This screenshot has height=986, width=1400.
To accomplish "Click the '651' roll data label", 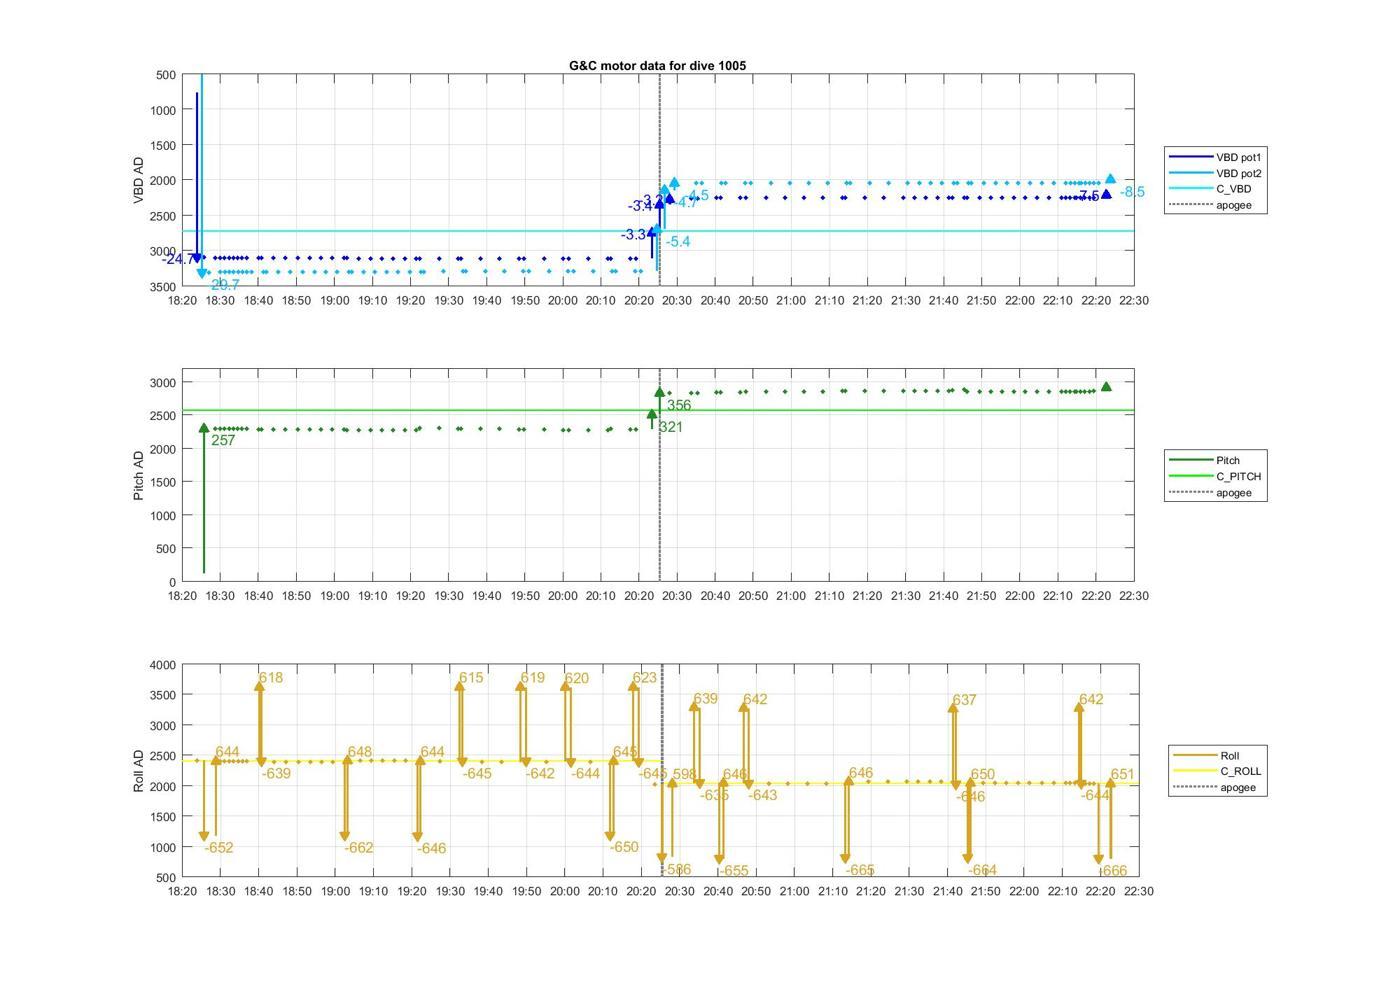I will 1123,774.
